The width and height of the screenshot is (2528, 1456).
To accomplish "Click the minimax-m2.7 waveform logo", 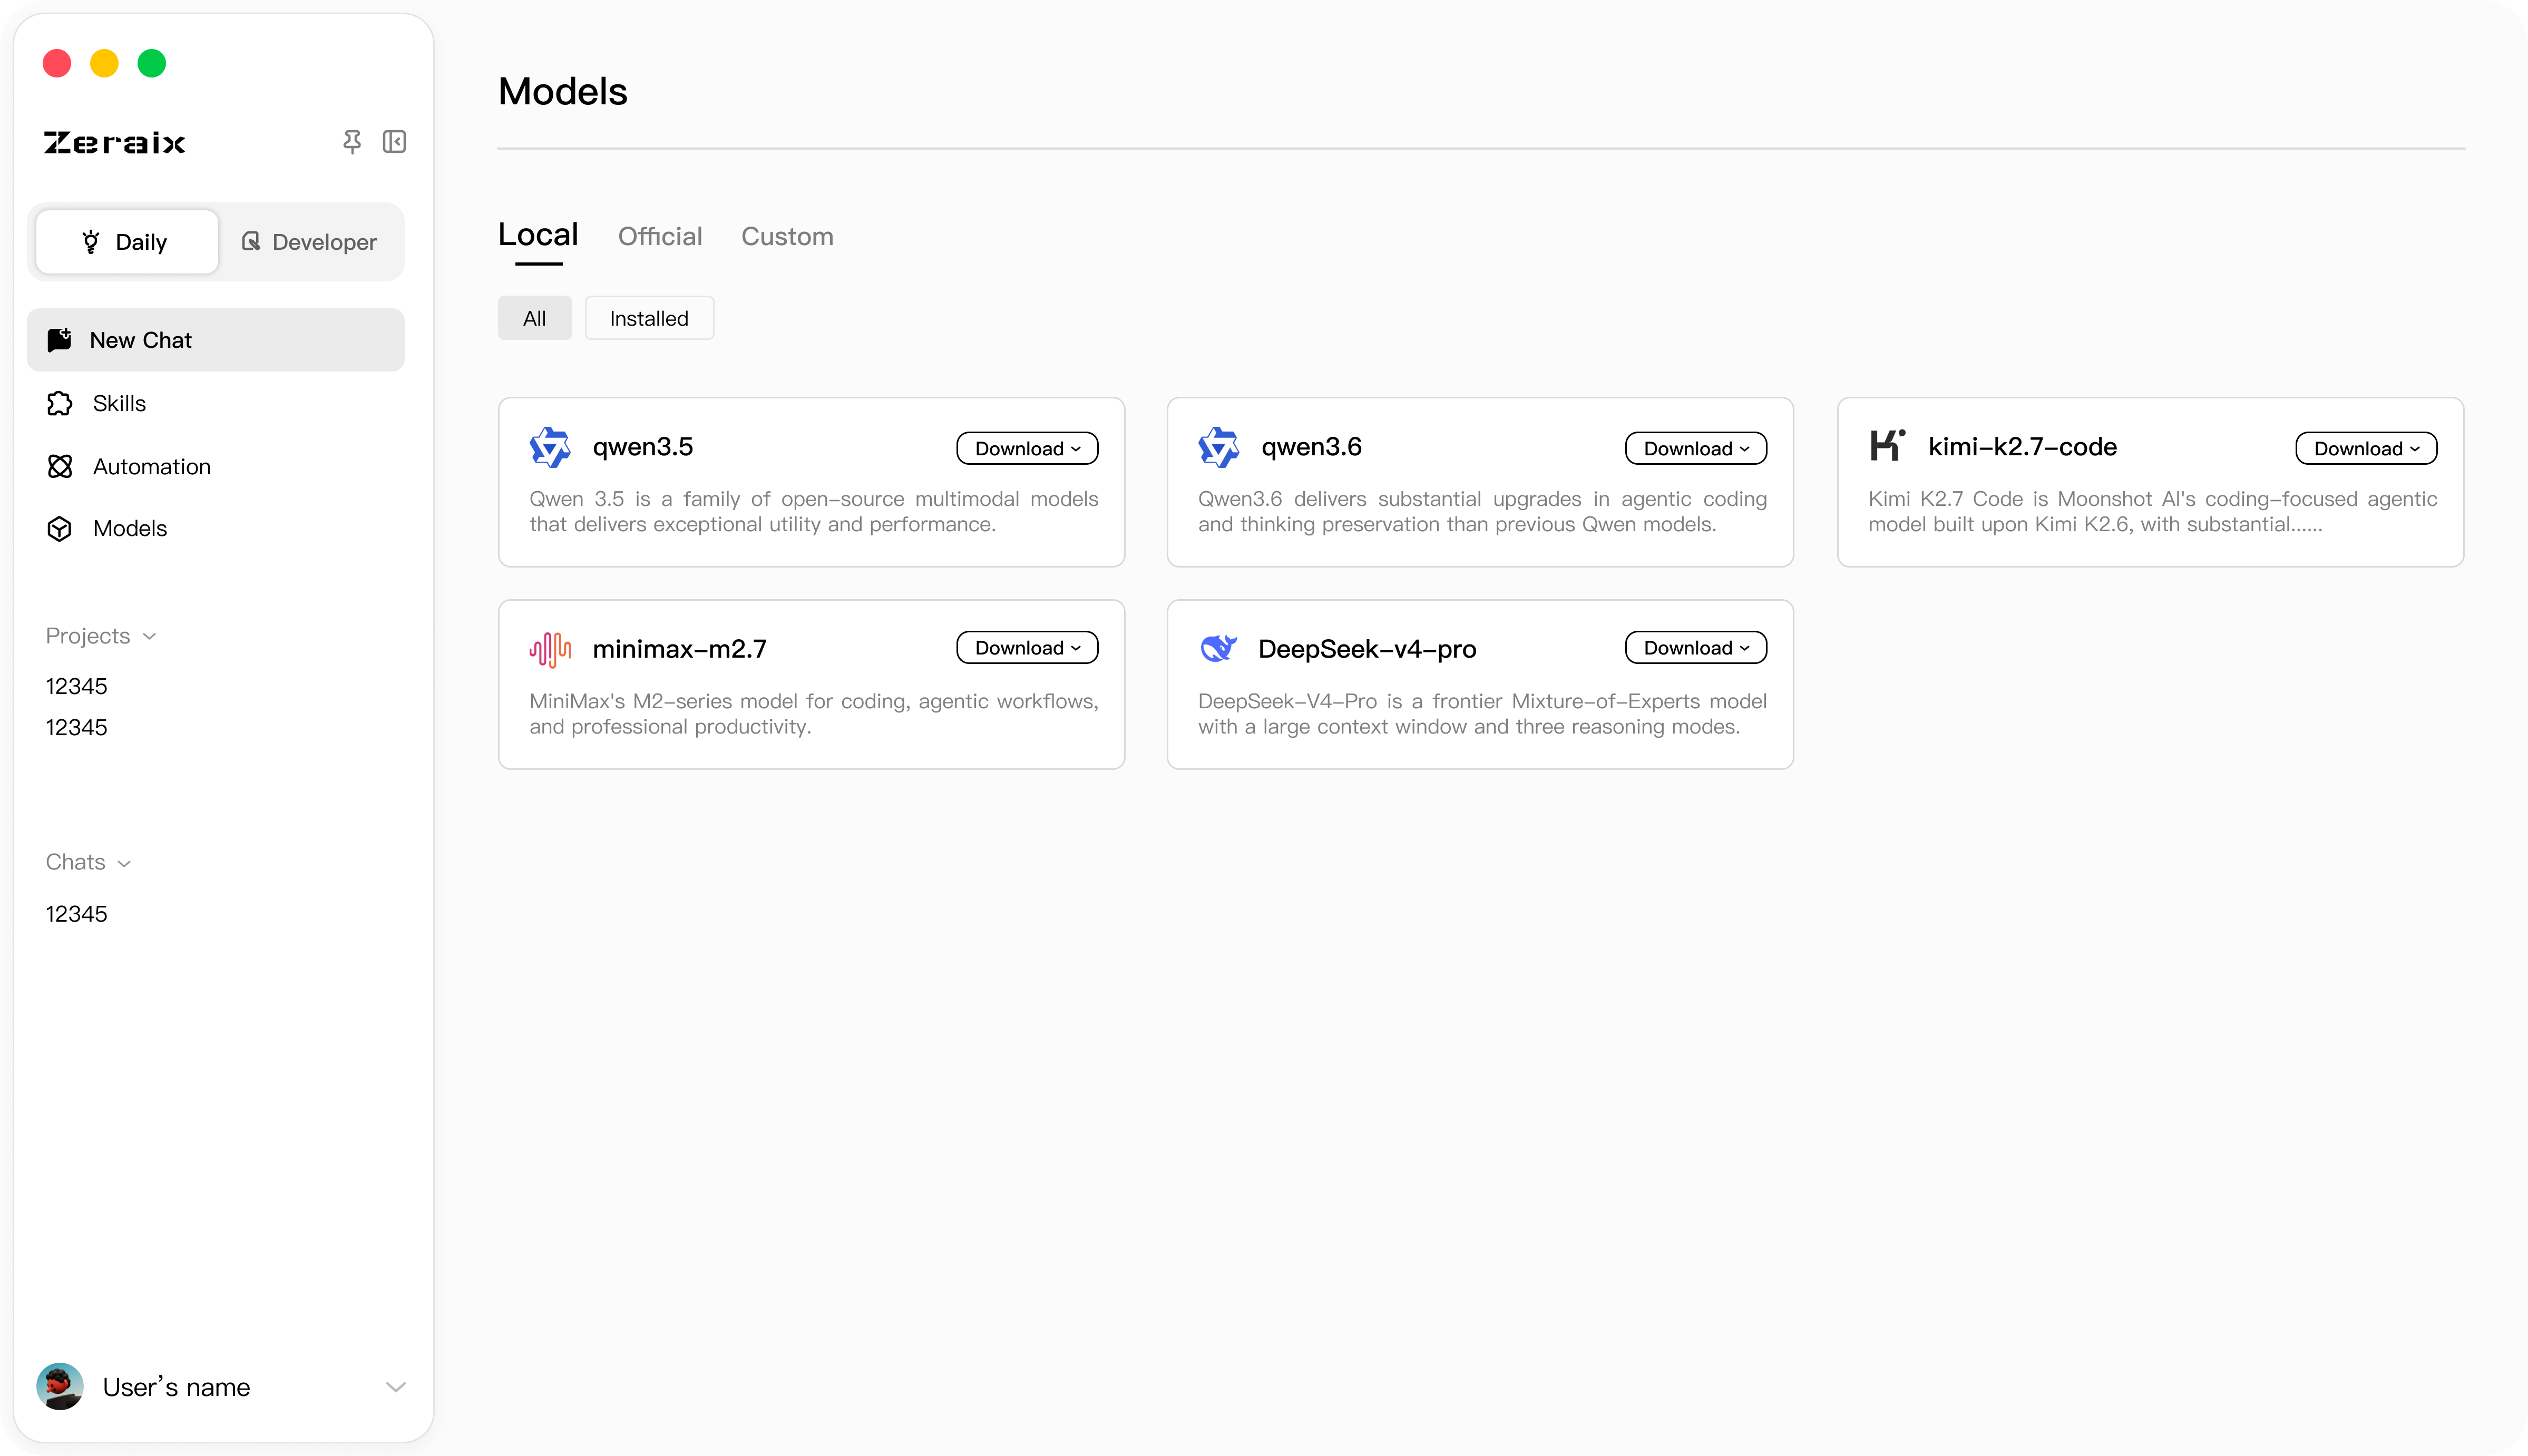I will 550,649.
